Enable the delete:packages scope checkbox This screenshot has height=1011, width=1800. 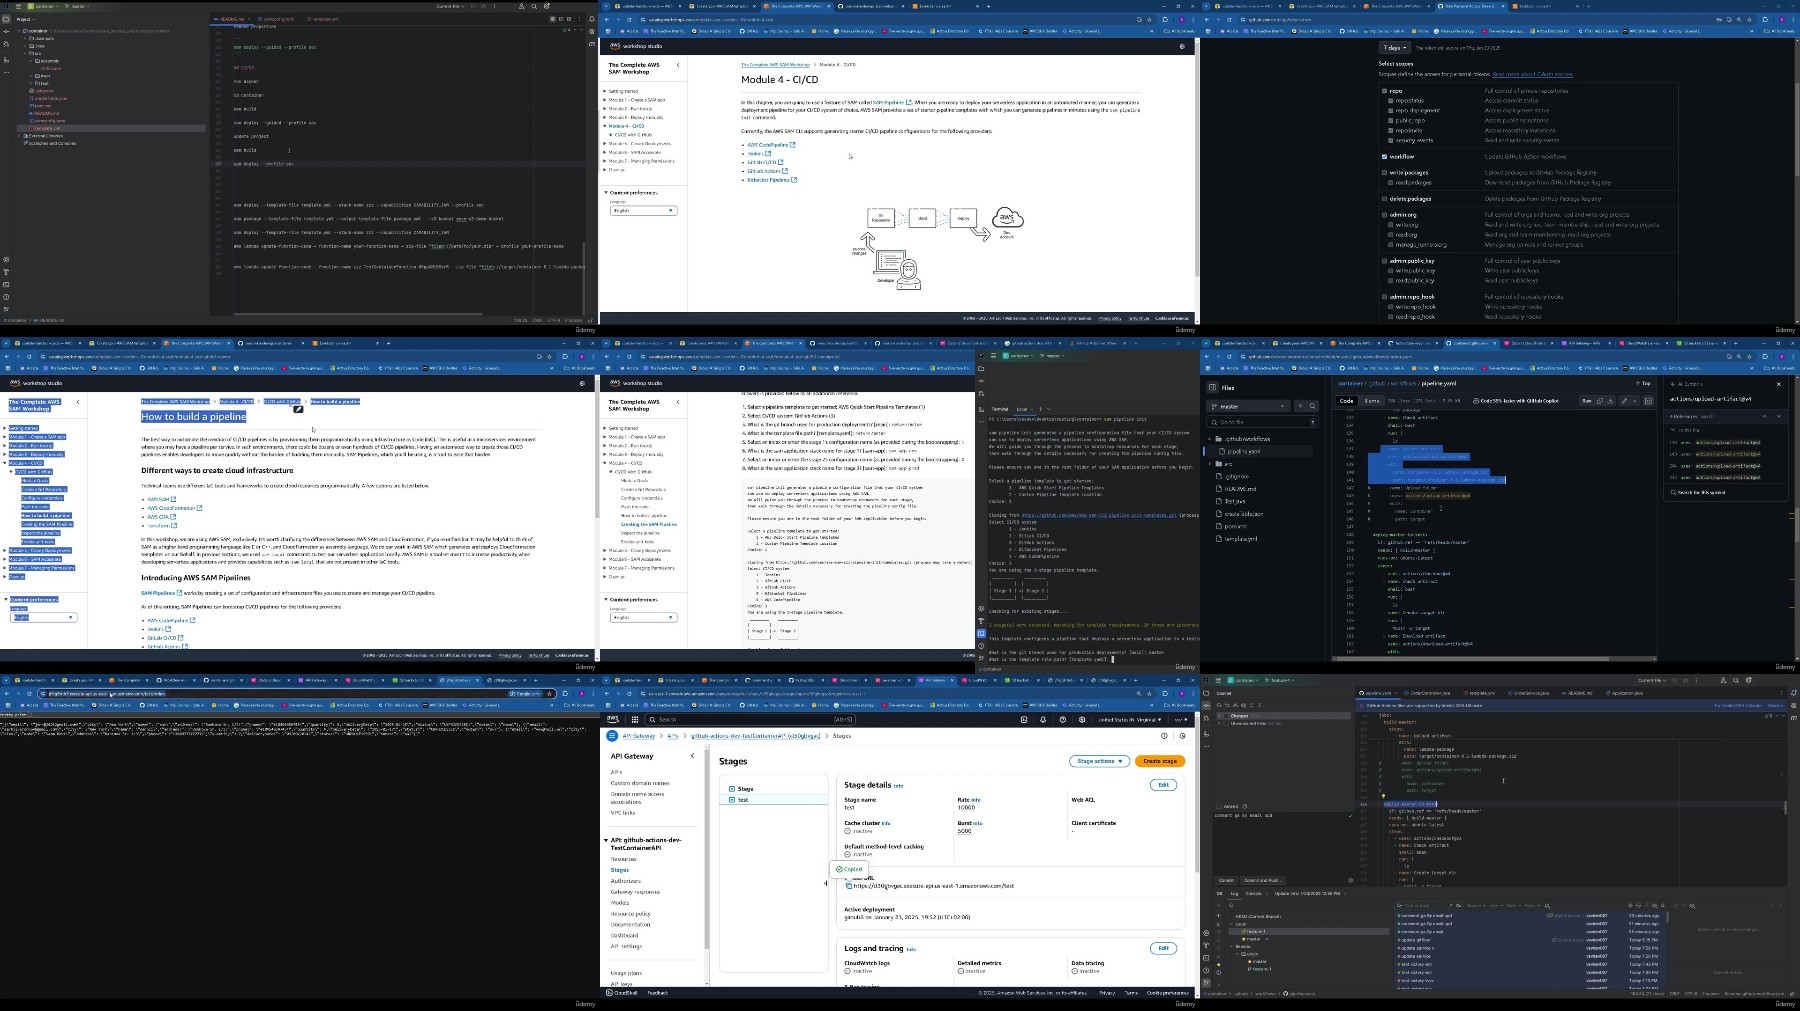(x=1384, y=199)
